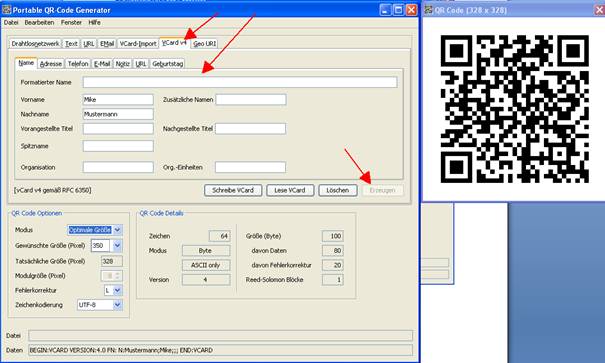Click the davon Fehlerkorrektur value 20
605x363 pixels.
tap(333, 265)
